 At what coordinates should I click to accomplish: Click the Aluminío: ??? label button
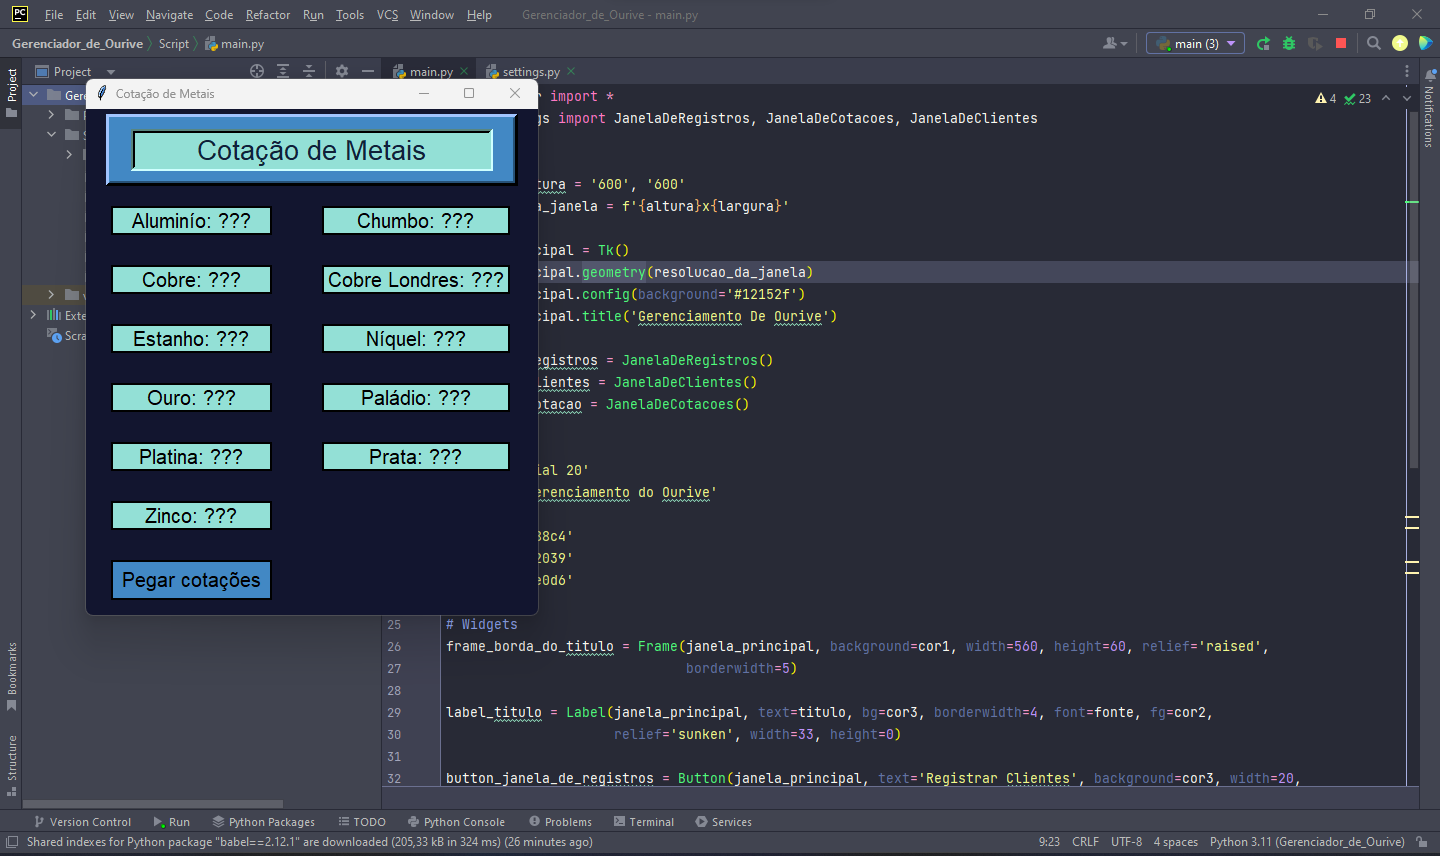191,220
